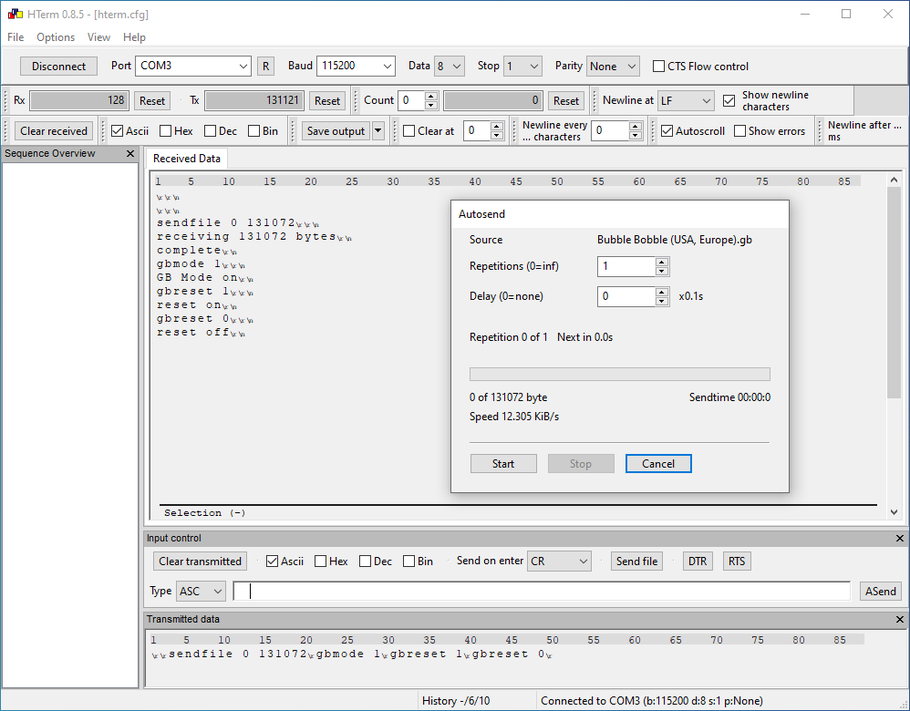Screen dimensions: 910x711
Task: Open the File menu
Action: [x=16, y=37]
